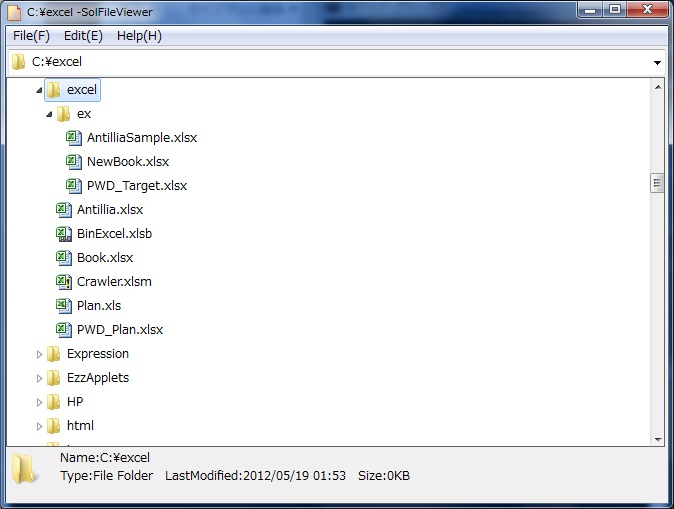Open the address bar path dropdown arrow
This screenshot has height=509, width=674.
click(x=657, y=63)
